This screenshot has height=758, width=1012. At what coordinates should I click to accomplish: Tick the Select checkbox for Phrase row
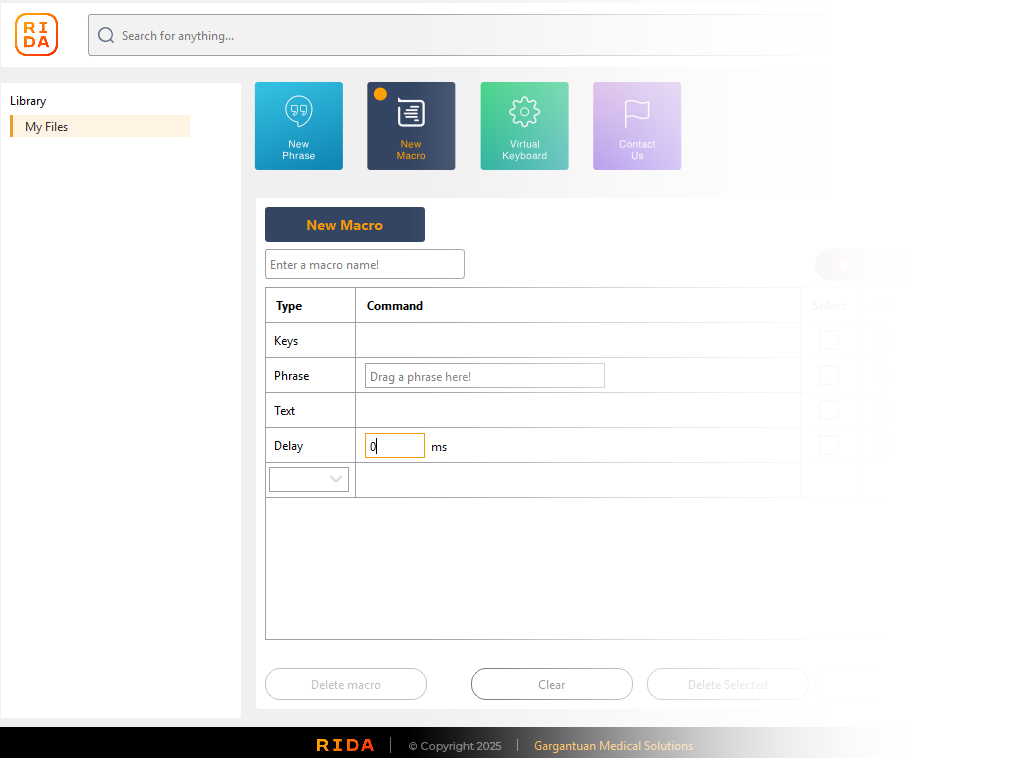point(828,375)
